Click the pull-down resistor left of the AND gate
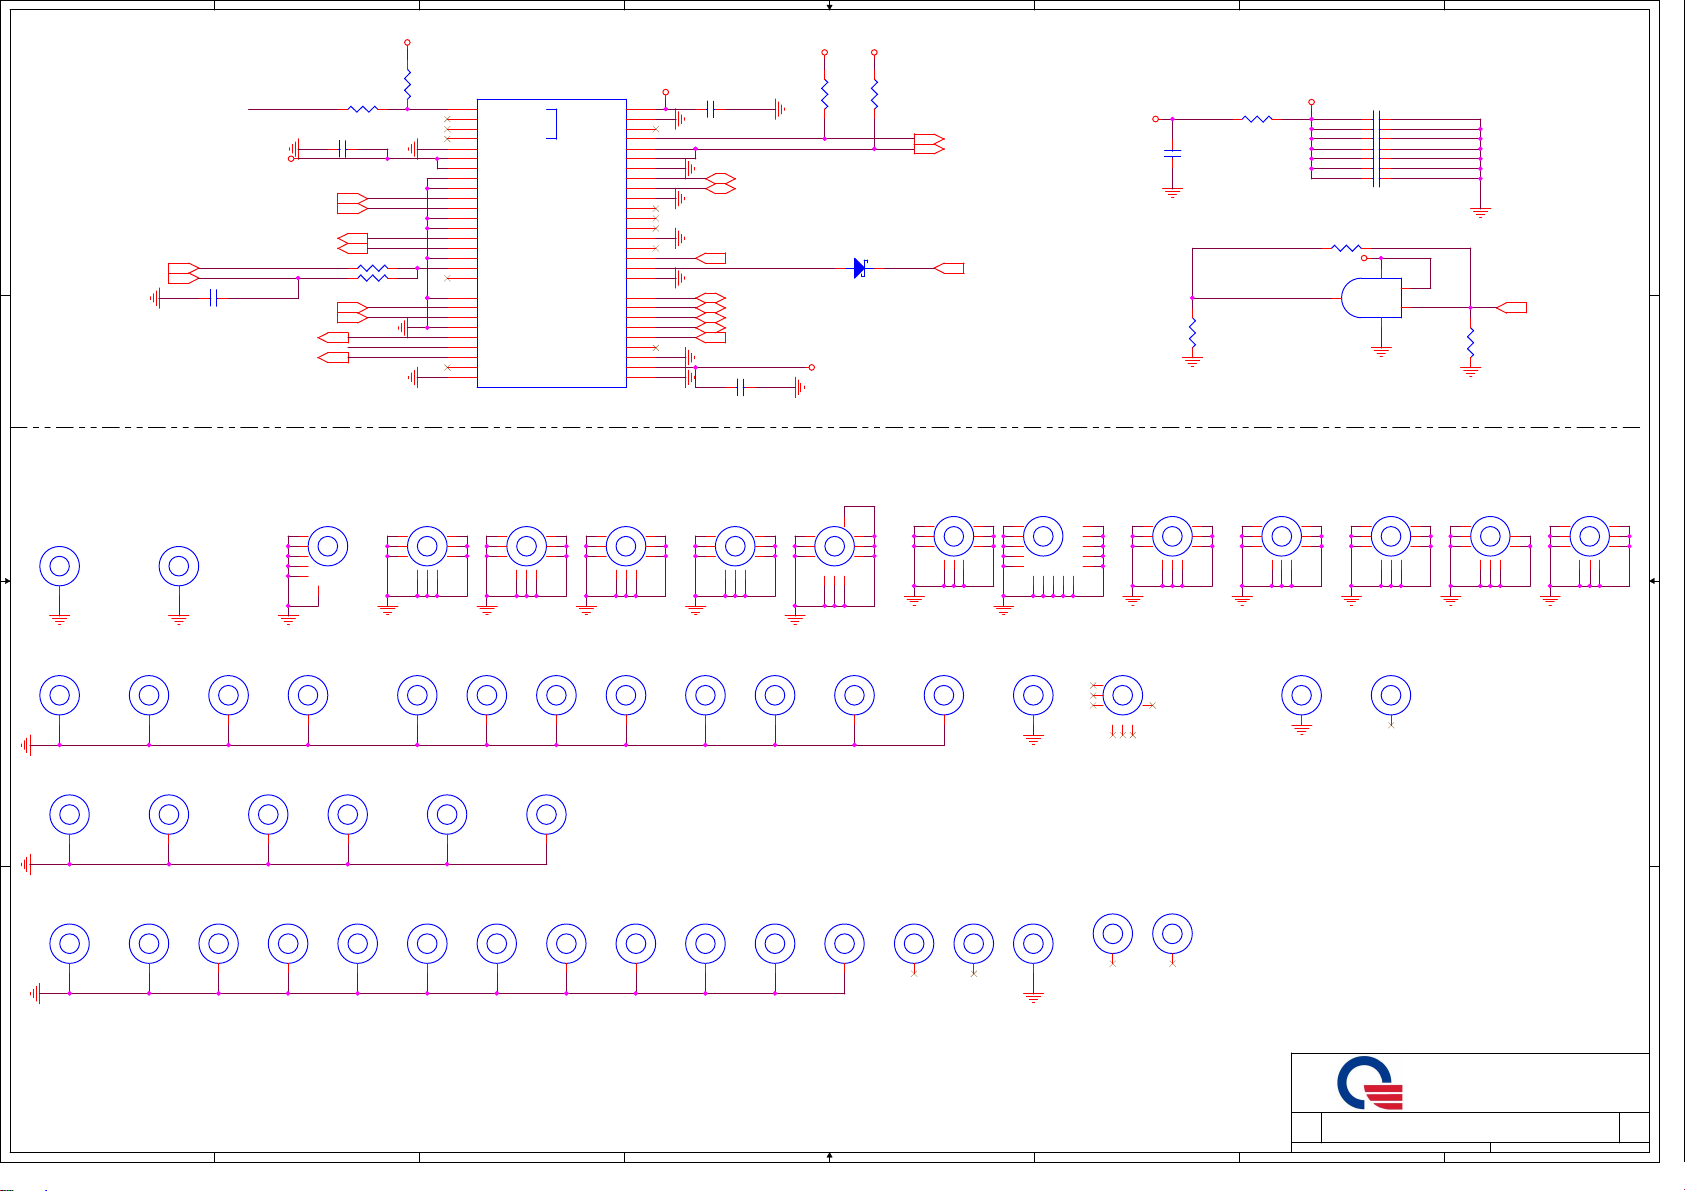Screen dimensions: 1685x1191 tap(1192, 331)
